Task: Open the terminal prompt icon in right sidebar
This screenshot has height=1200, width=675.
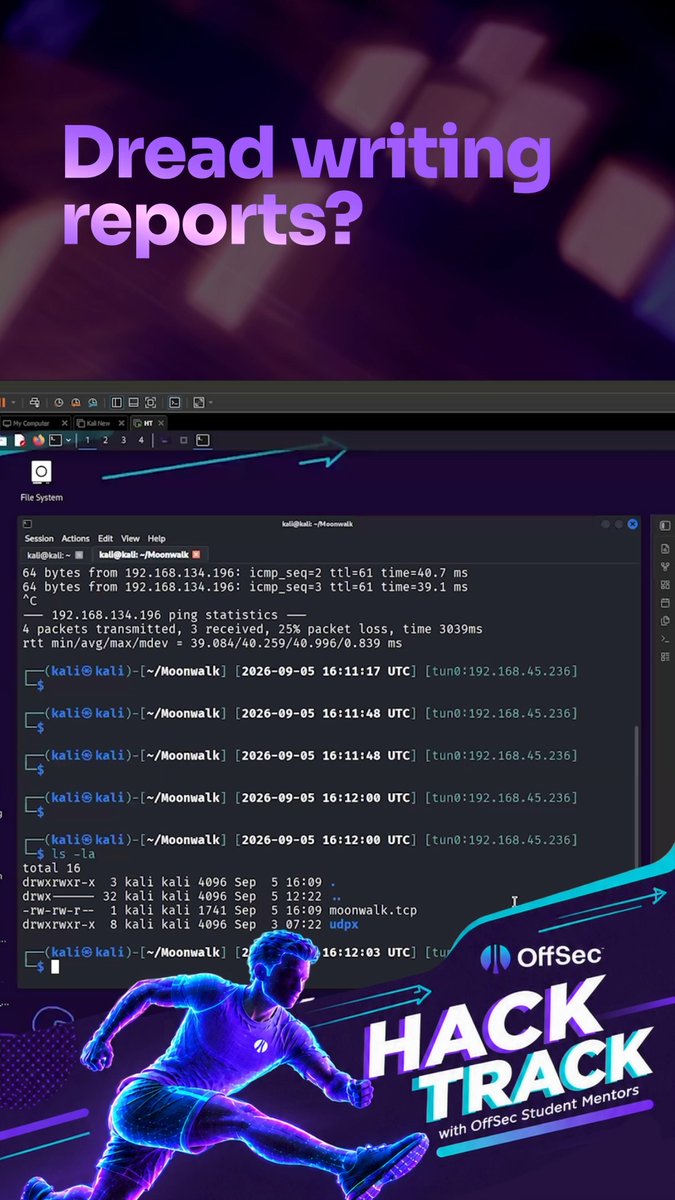Action: pyautogui.click(x=665, y=639)
